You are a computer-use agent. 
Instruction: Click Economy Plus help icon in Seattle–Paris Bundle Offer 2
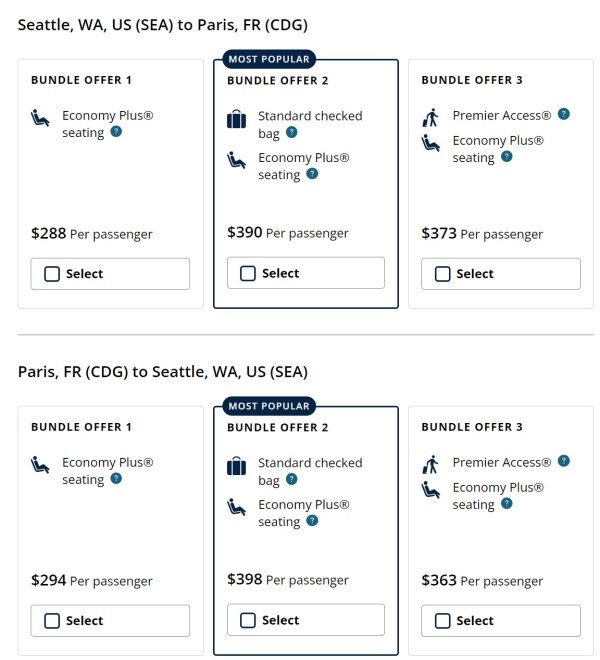pos(313,174)
